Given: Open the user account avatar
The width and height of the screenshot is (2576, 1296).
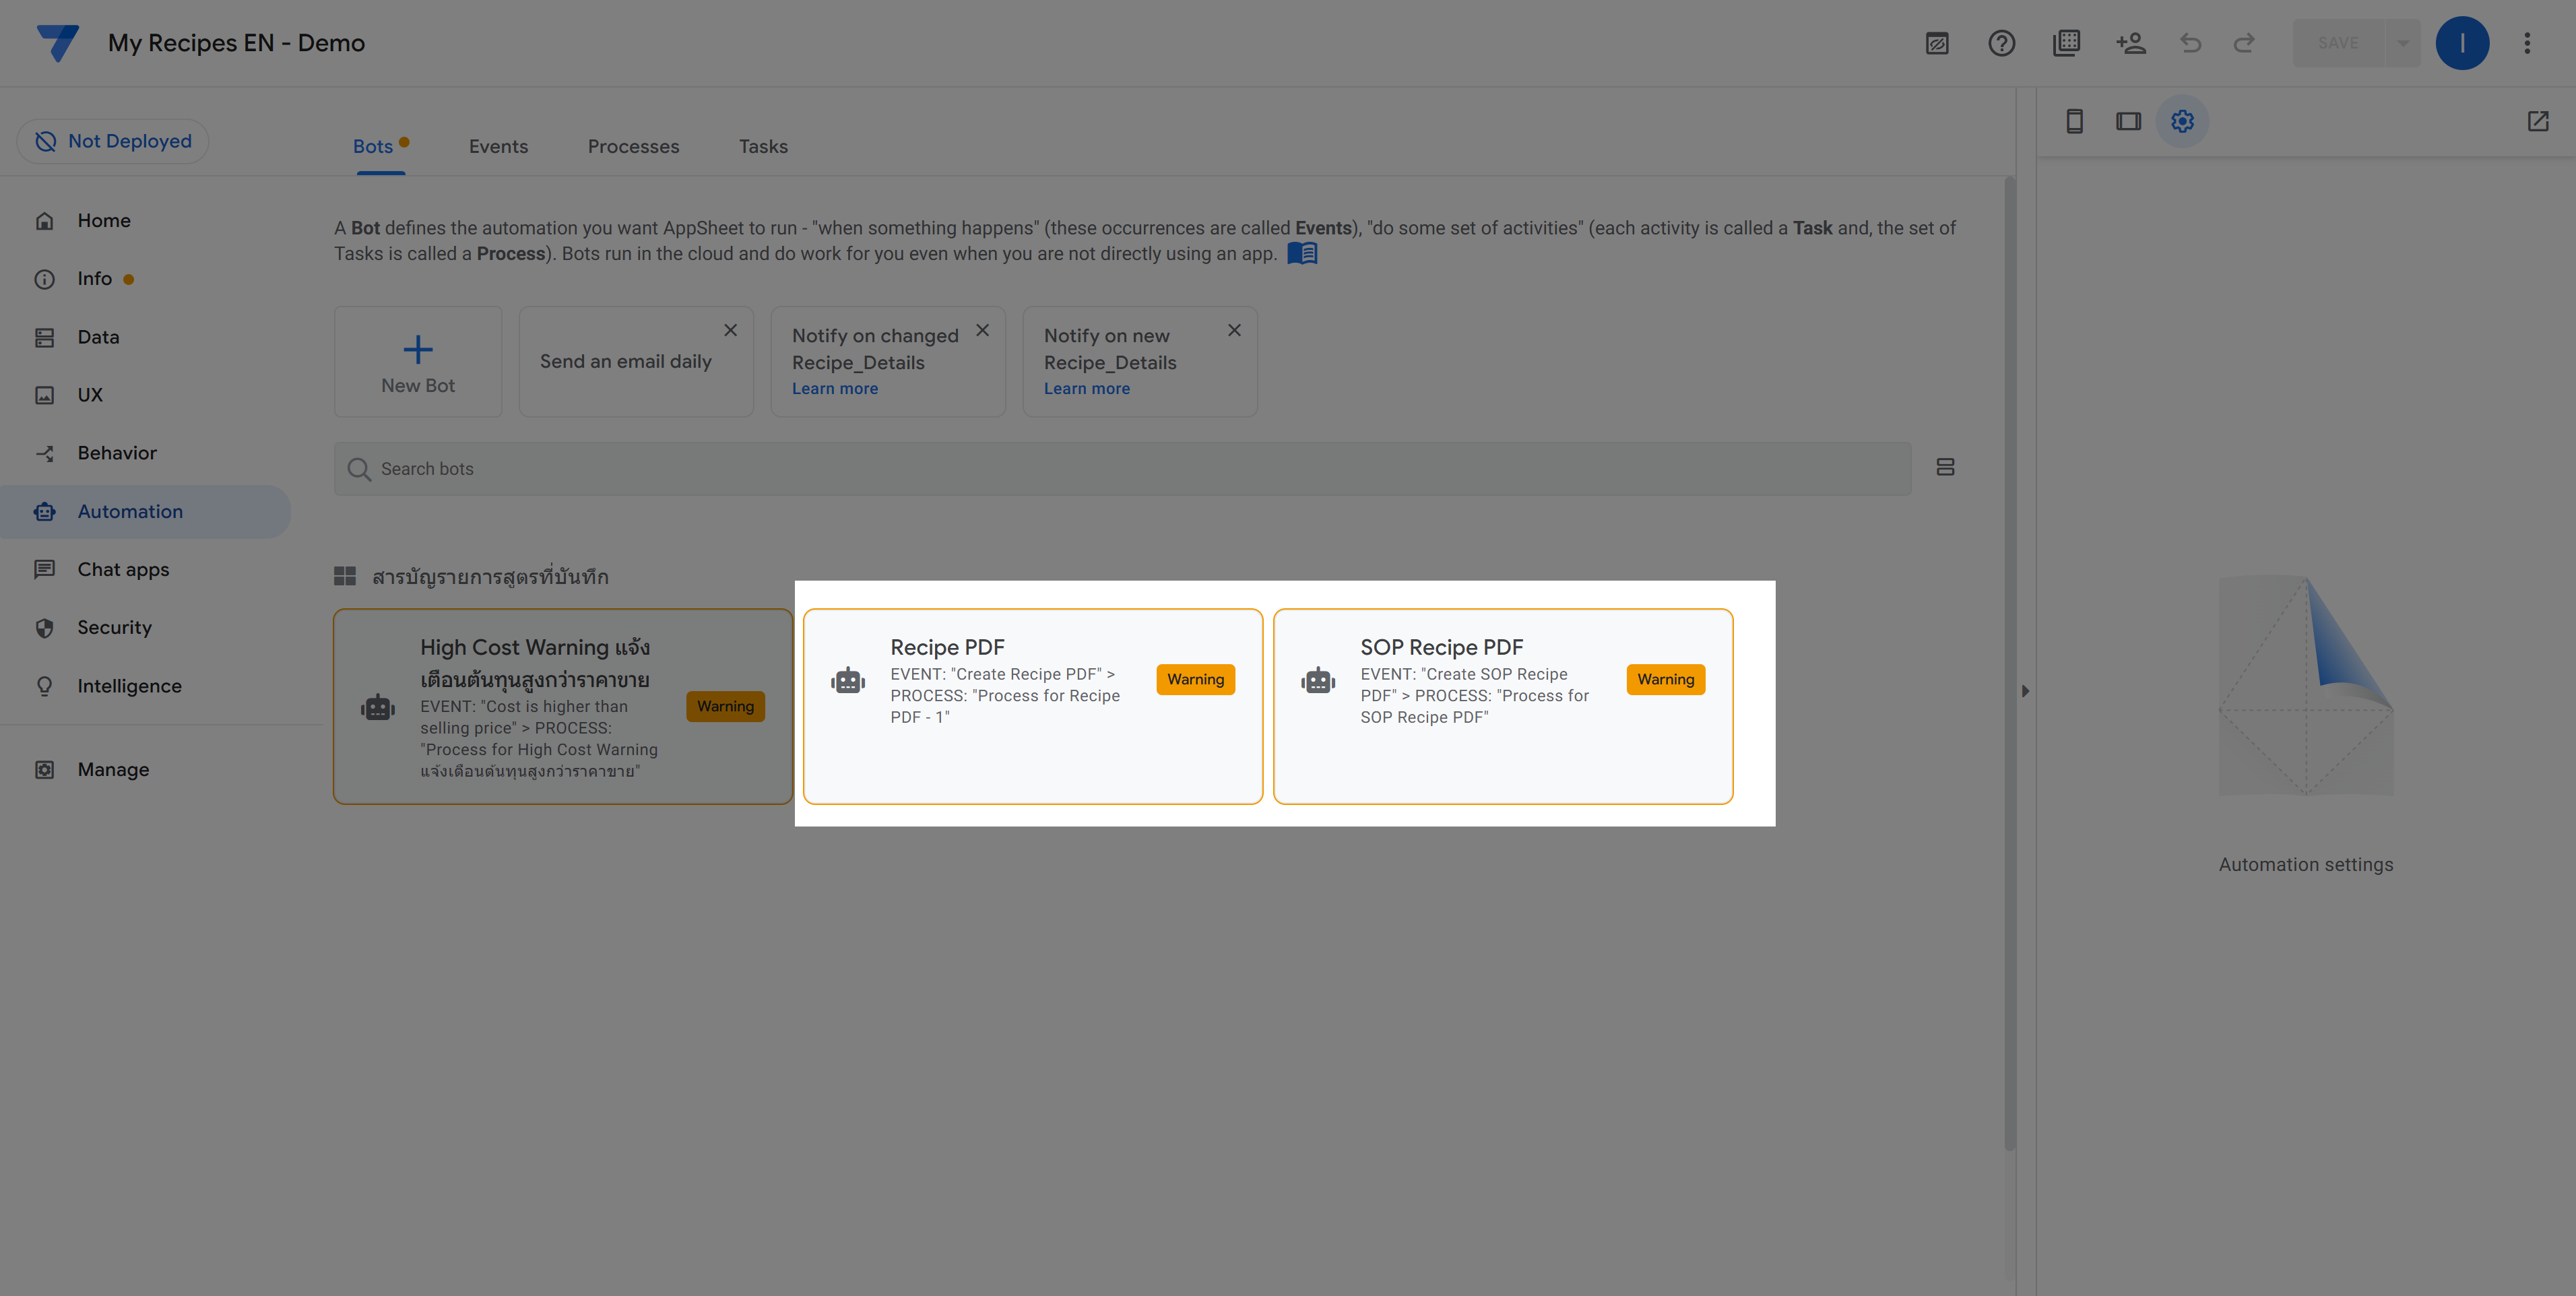Looking at the screenshot, I should click(2462, 43).
